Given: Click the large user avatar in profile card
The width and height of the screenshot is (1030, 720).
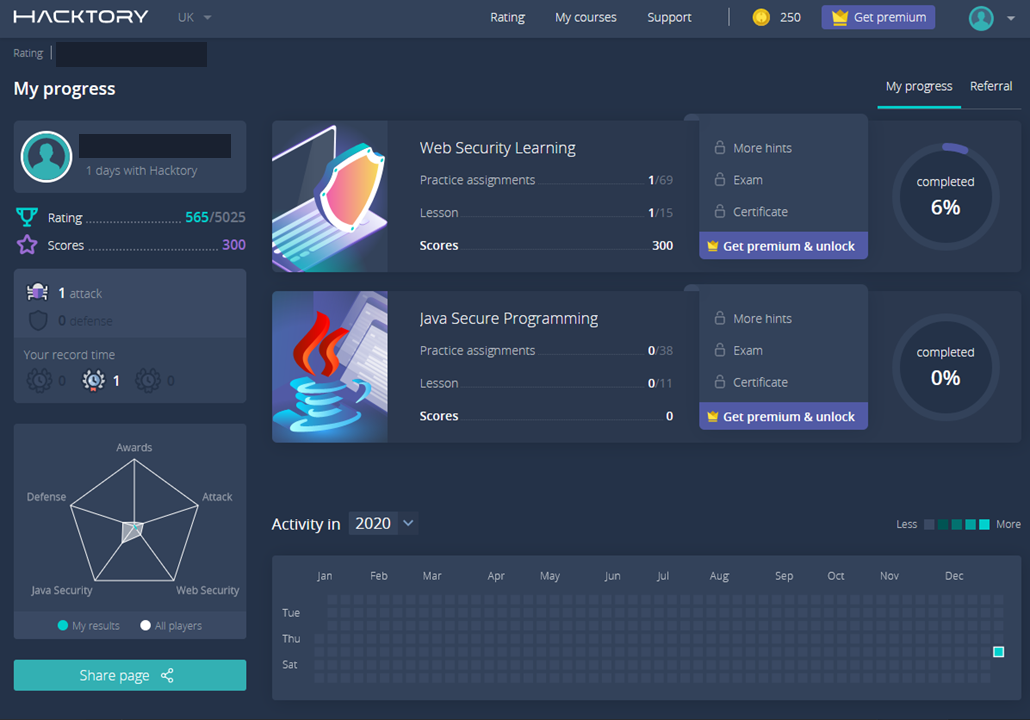Looking at the screenshot, I should [x=46, y=156].
